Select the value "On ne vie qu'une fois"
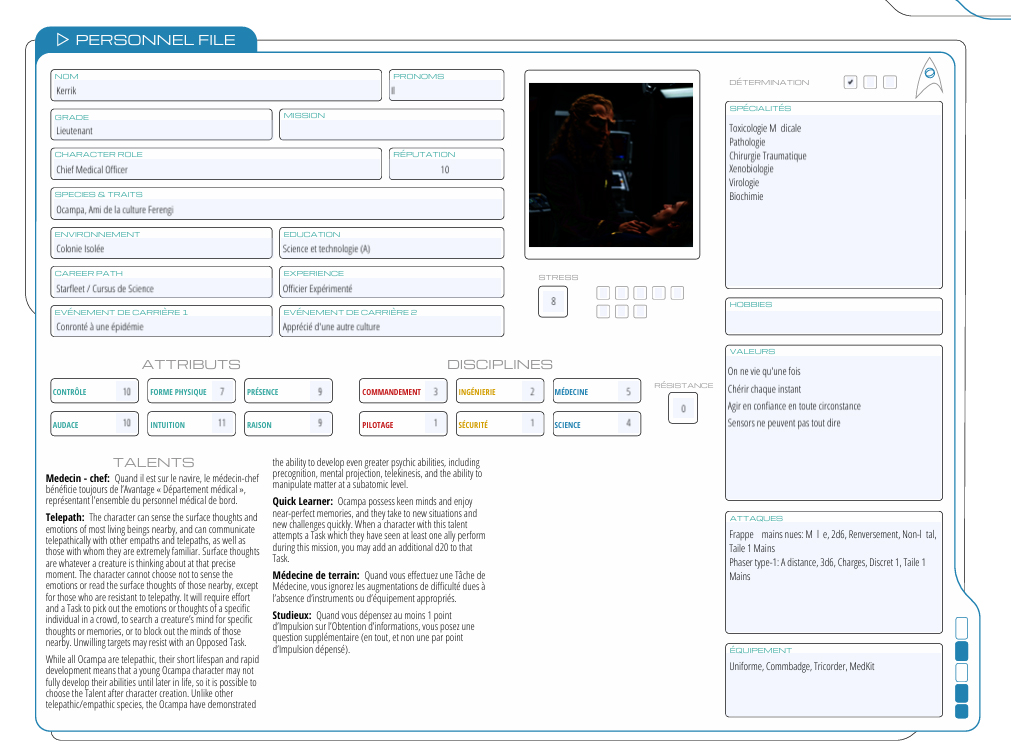The height and width of the screenshot is (744, 1011). 764,371
